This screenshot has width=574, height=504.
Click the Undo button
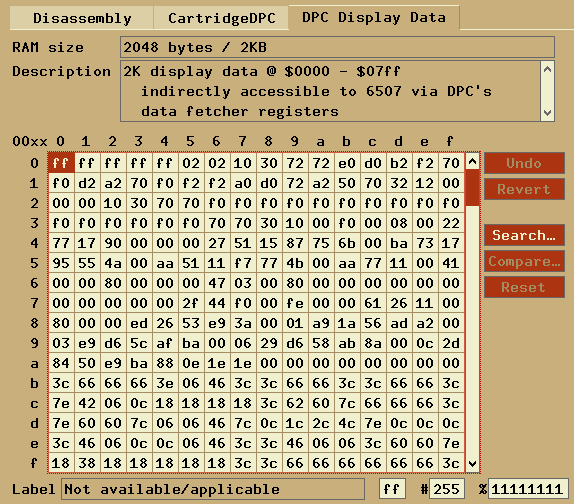524,163
